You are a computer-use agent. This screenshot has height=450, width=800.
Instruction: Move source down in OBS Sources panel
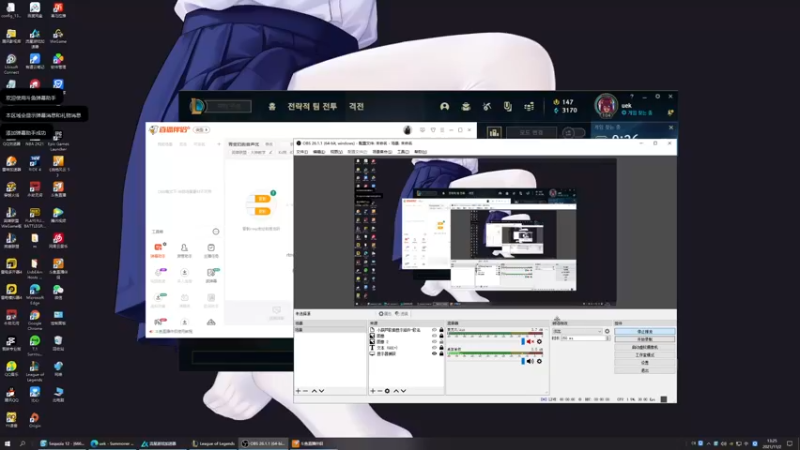click(x=404, y=391)
